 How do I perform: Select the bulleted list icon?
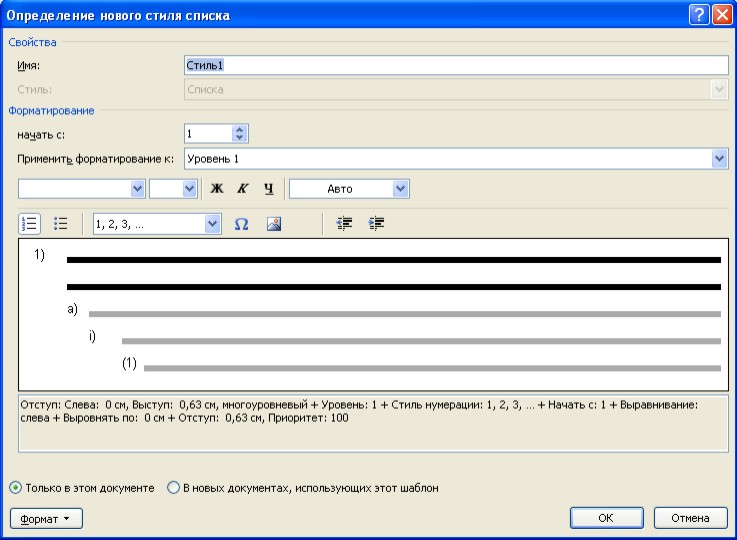point(60,224)
